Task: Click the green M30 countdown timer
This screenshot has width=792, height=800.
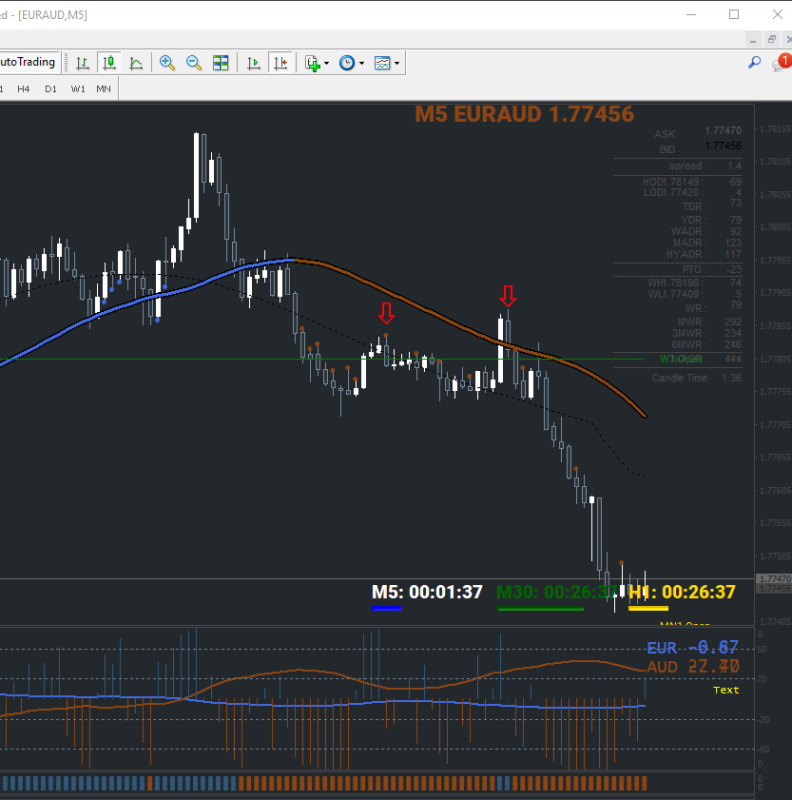Action: click(x=557, y=592)
